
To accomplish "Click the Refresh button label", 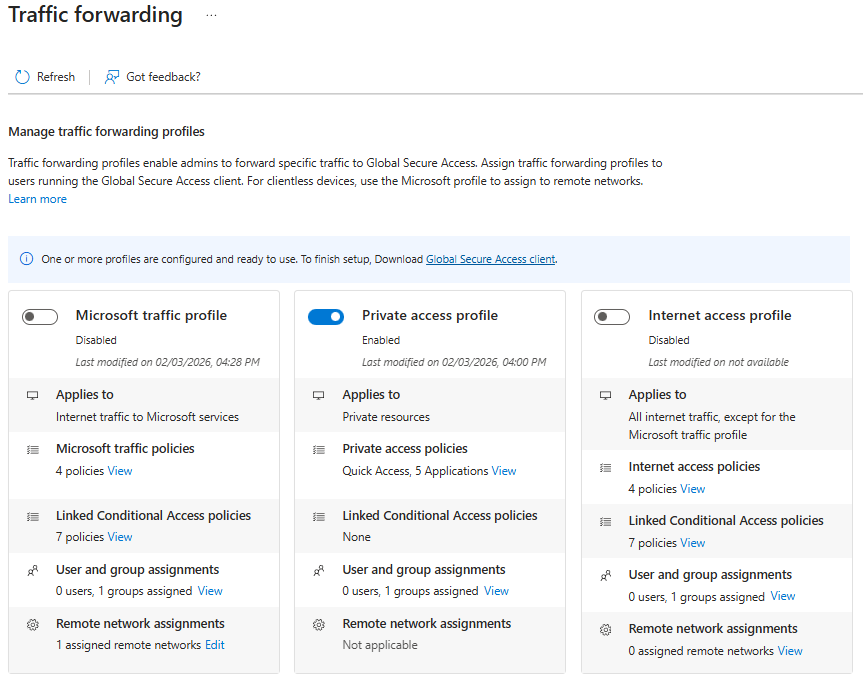I will pos(56,77).
